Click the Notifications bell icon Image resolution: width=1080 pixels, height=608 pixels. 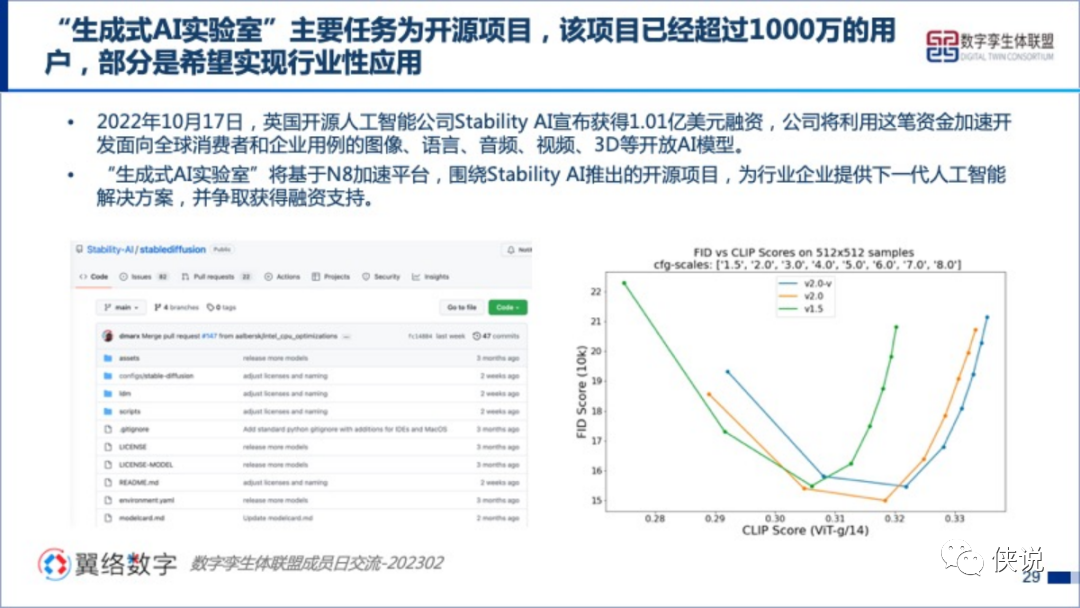pyautogui.click(x=511, y=250)
